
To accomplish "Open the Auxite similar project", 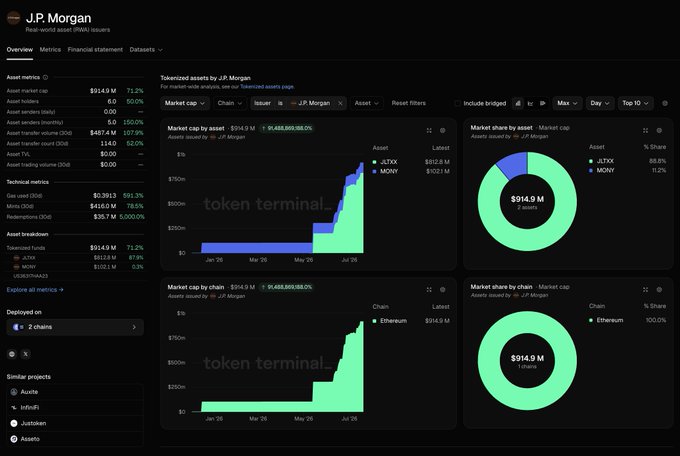I will point(75,392).
